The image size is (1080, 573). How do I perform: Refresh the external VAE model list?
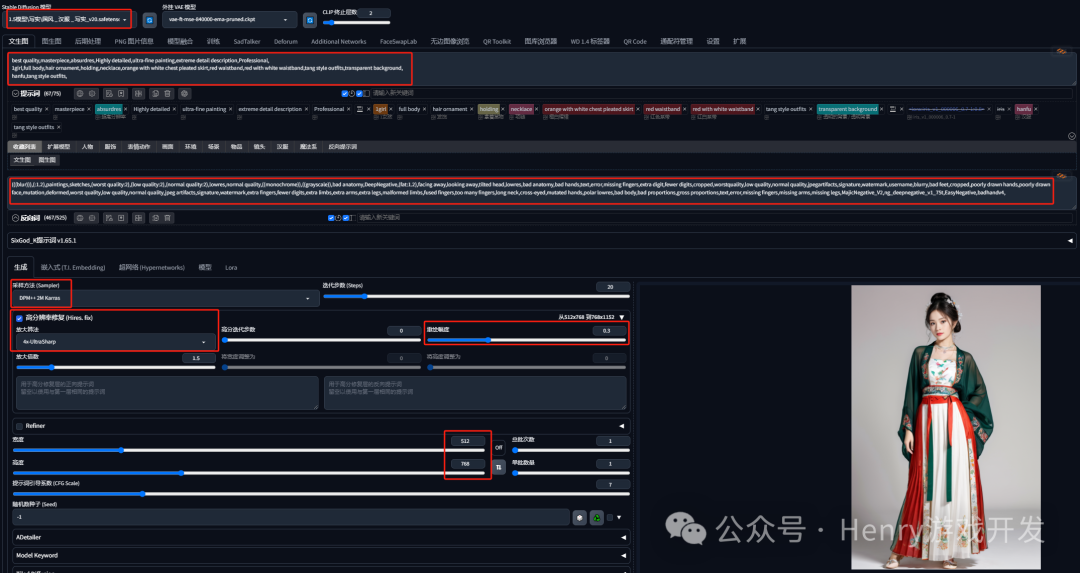(x=310, y=20)
